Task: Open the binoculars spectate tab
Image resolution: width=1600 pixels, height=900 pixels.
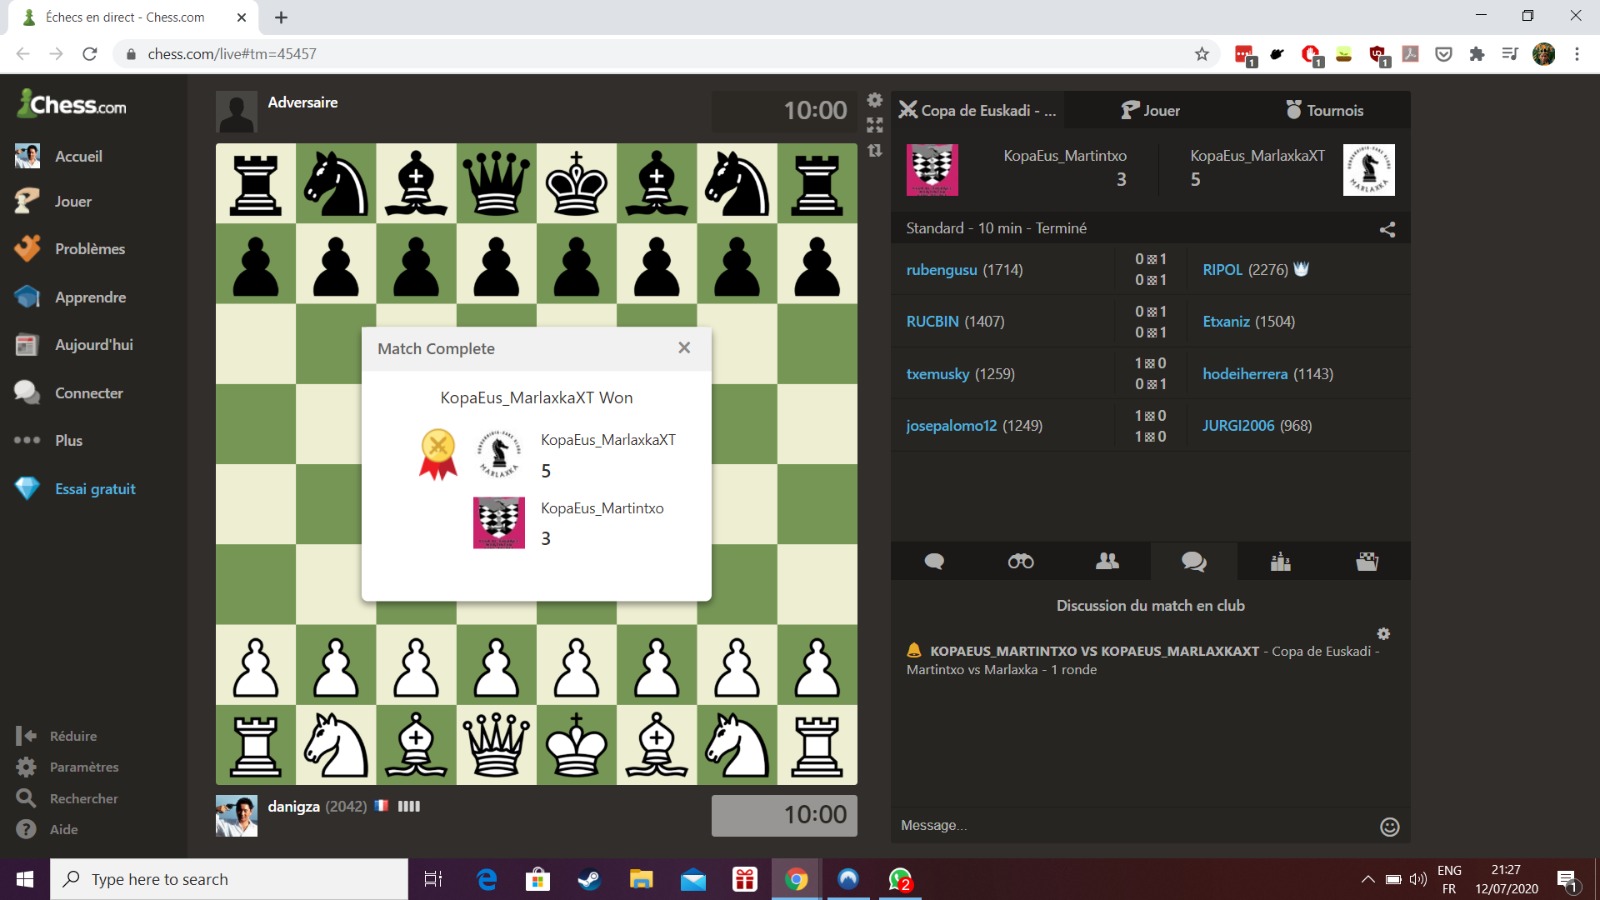Action: pos(1020,561)
